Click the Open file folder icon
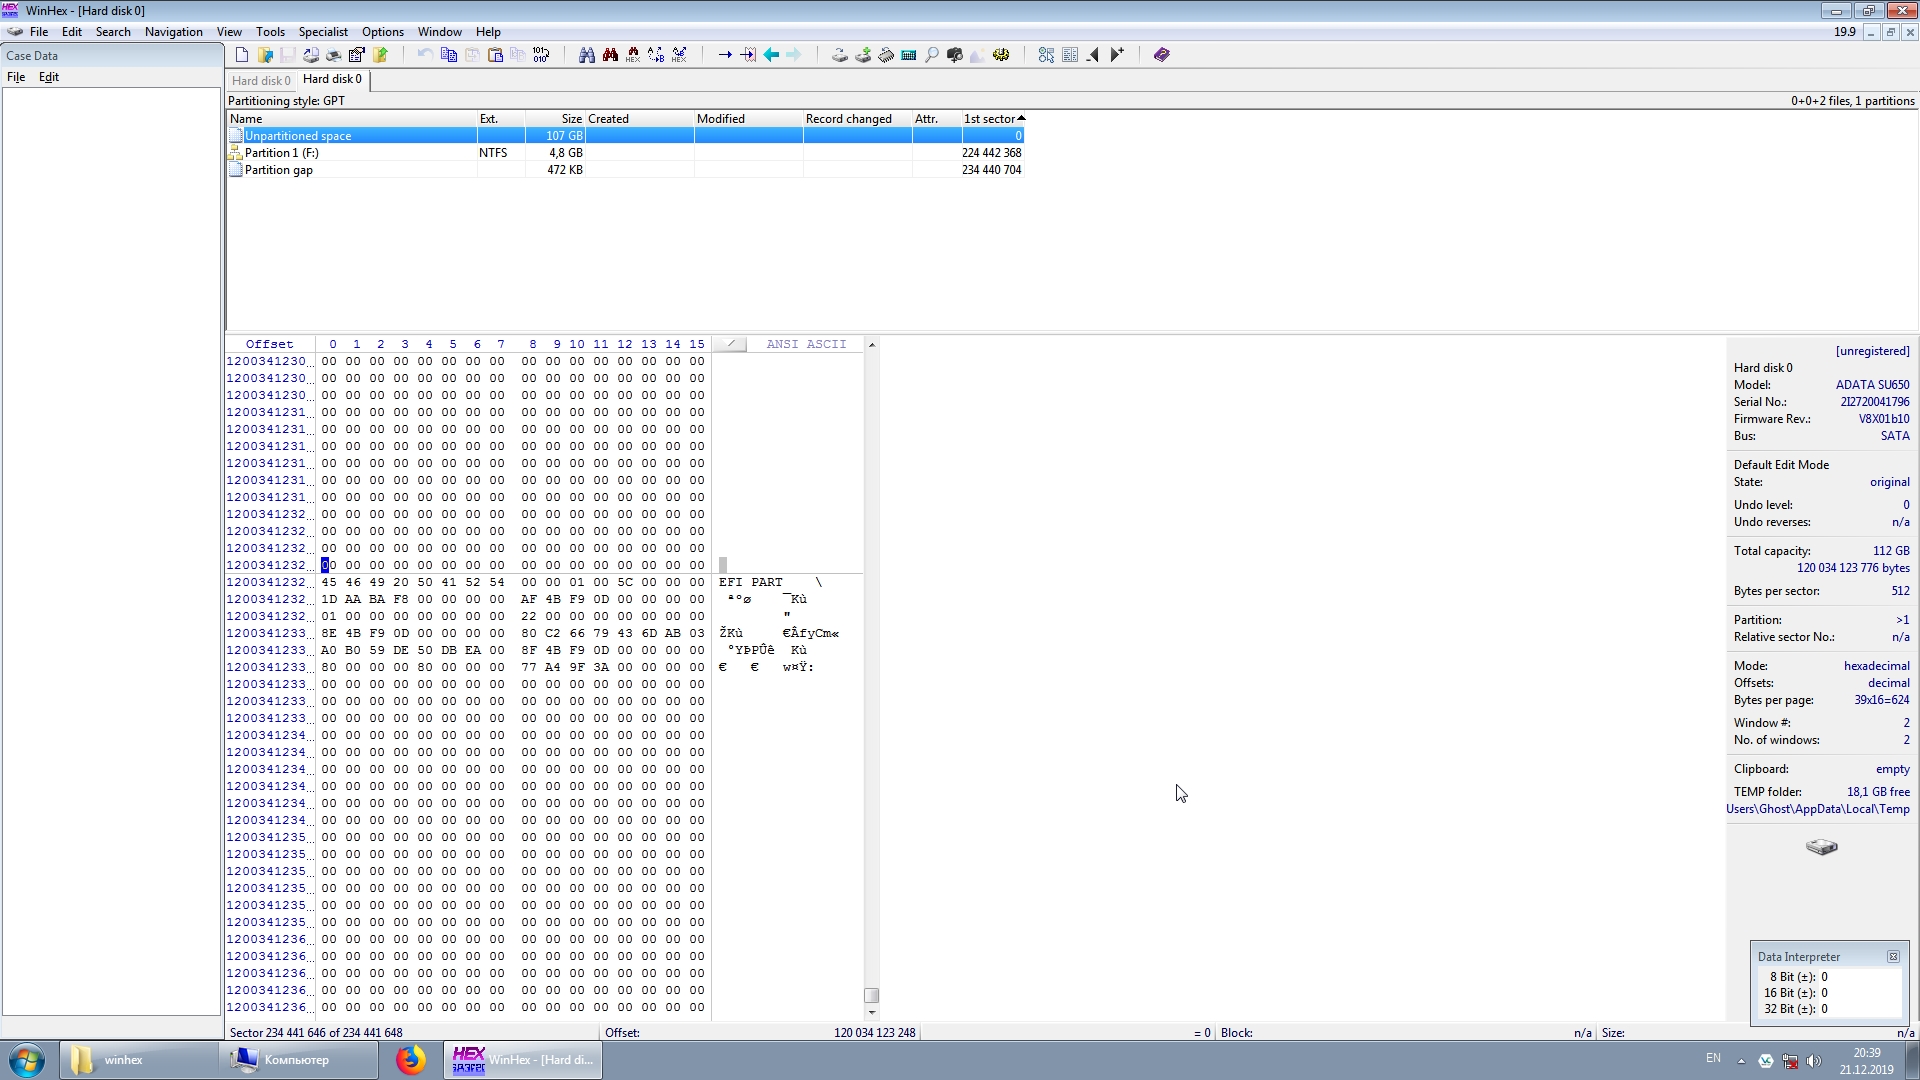This screenshot has height=1080, width=1920. pyautogui.click(x=265, y=55)
